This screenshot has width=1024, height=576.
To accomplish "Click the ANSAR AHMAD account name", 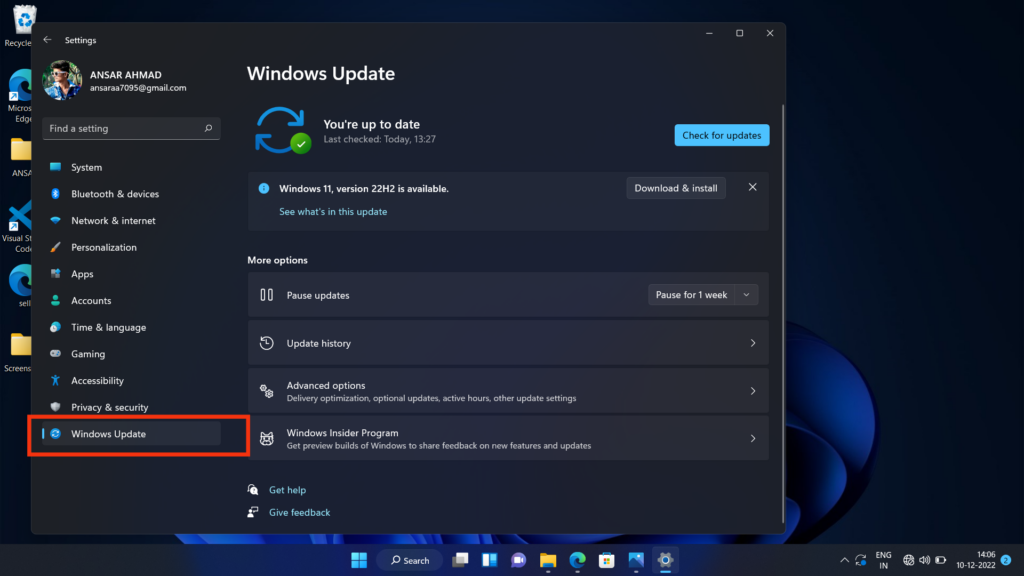I will 125,75.
